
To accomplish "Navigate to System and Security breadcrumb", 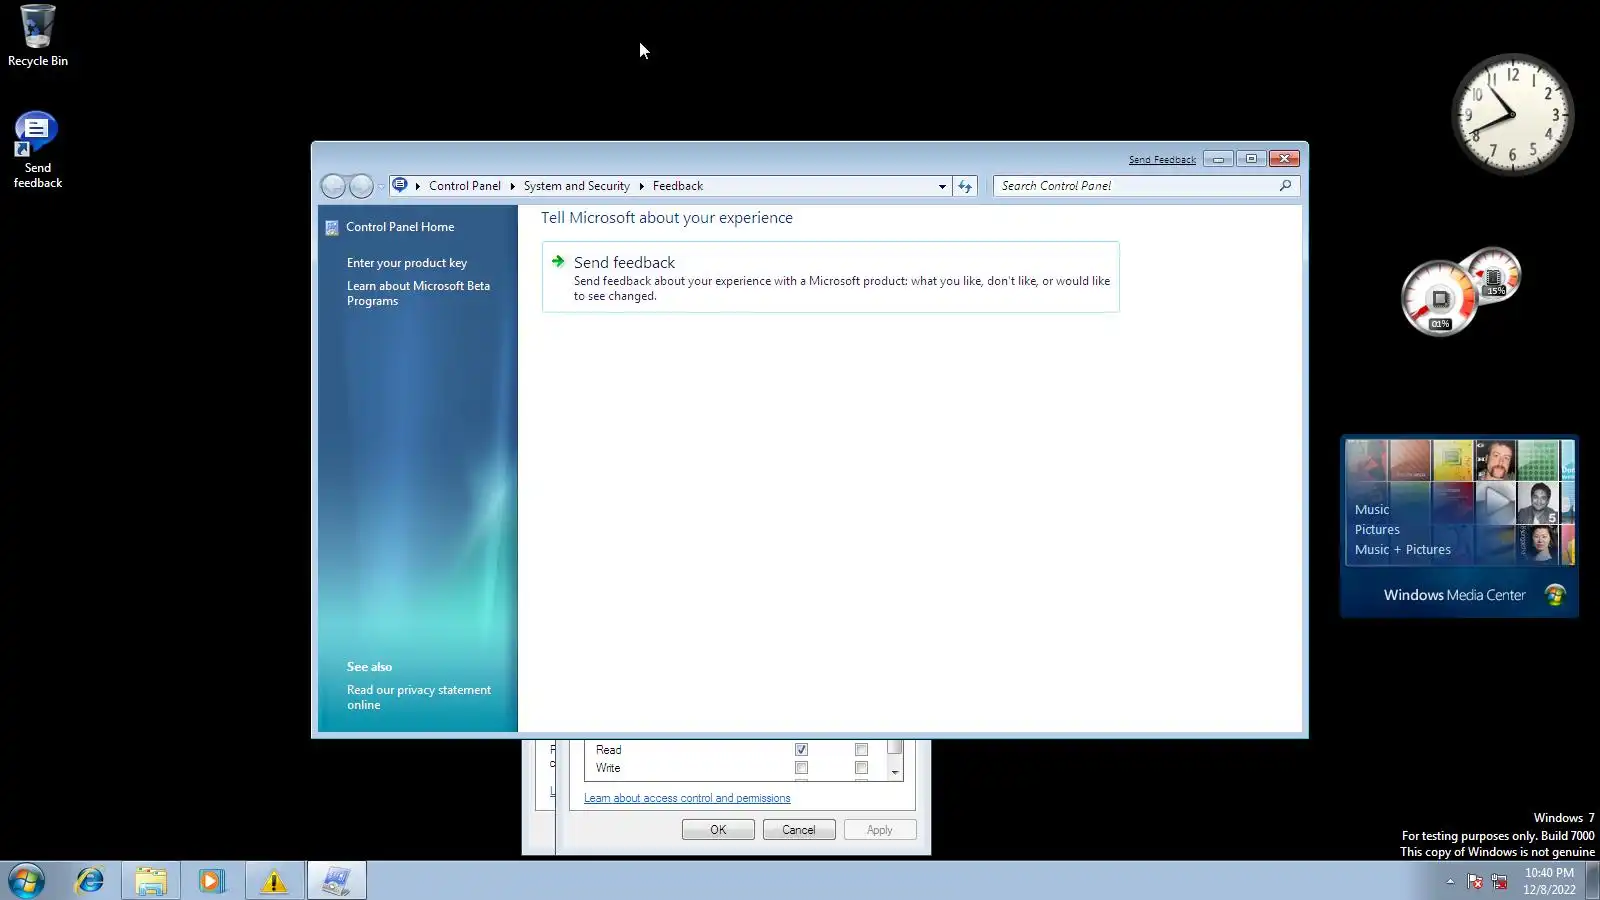I will point(577,186).
